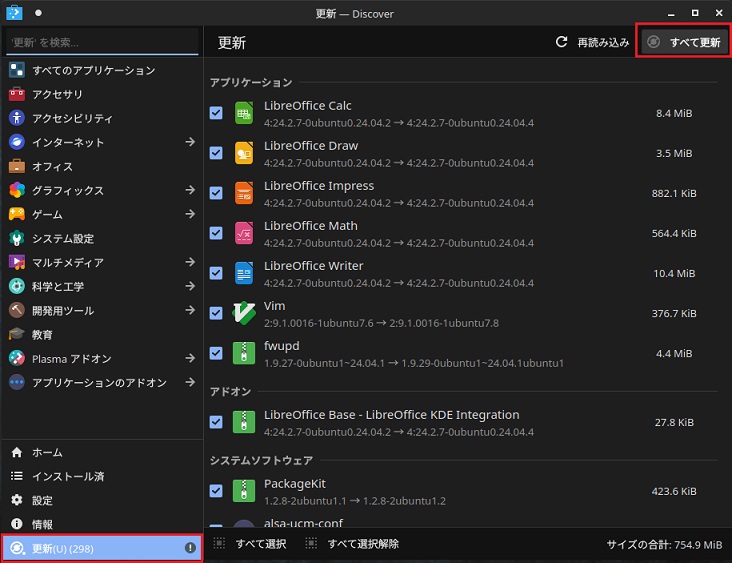732x563 pixels.
Task: Uncheck LibreOffice Base KDE Integration checkbox
Action: click(x=216, y=422)
